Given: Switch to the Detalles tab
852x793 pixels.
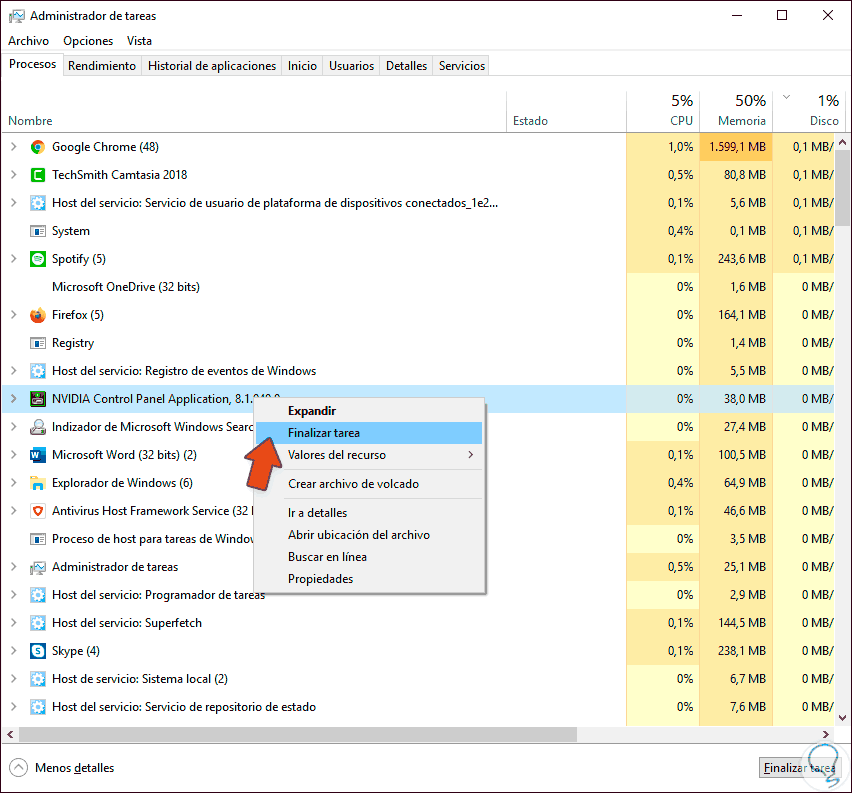Looking at the screenshot, I should pyautogui.click(x=406, y=66).
